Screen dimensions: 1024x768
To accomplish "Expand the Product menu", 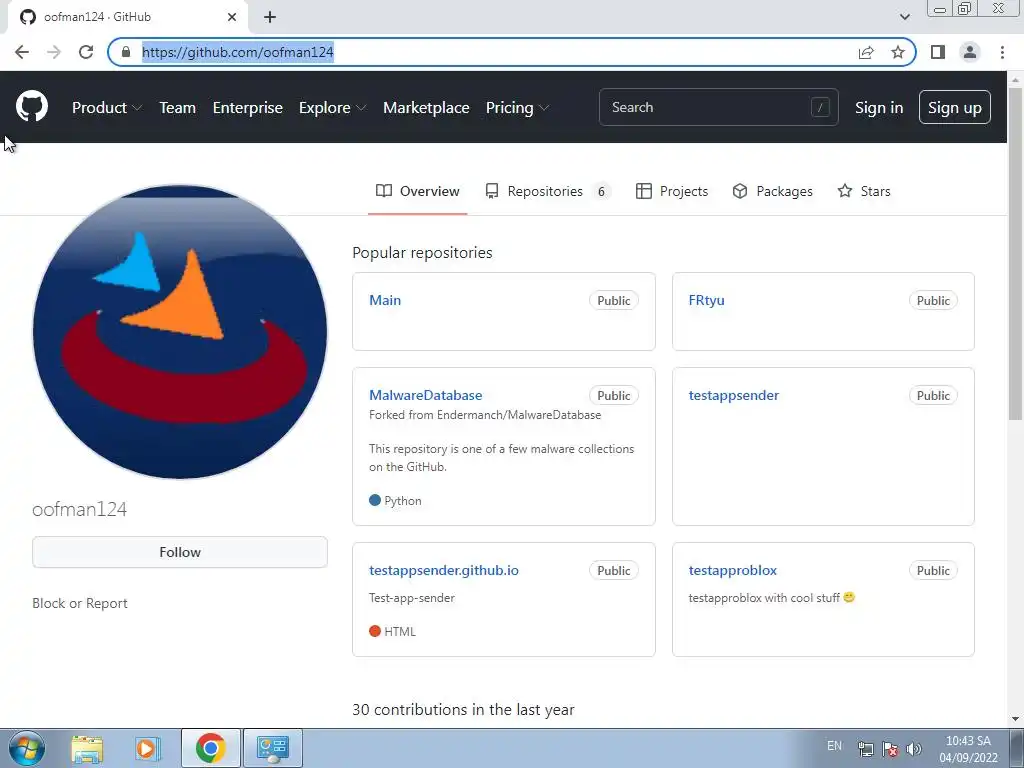I will click(106, 108).
